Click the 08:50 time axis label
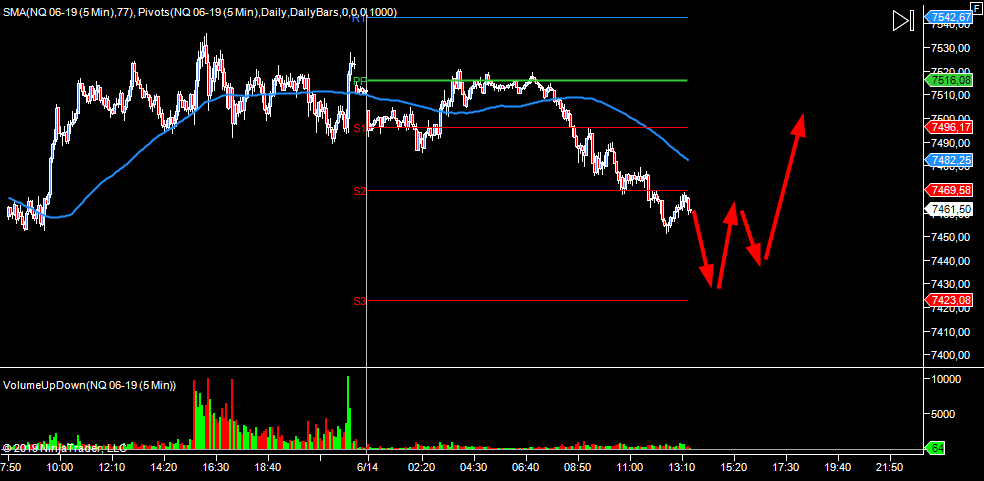Image resolution: width=984 pixels, height=481 pixels. coord(577,468)
